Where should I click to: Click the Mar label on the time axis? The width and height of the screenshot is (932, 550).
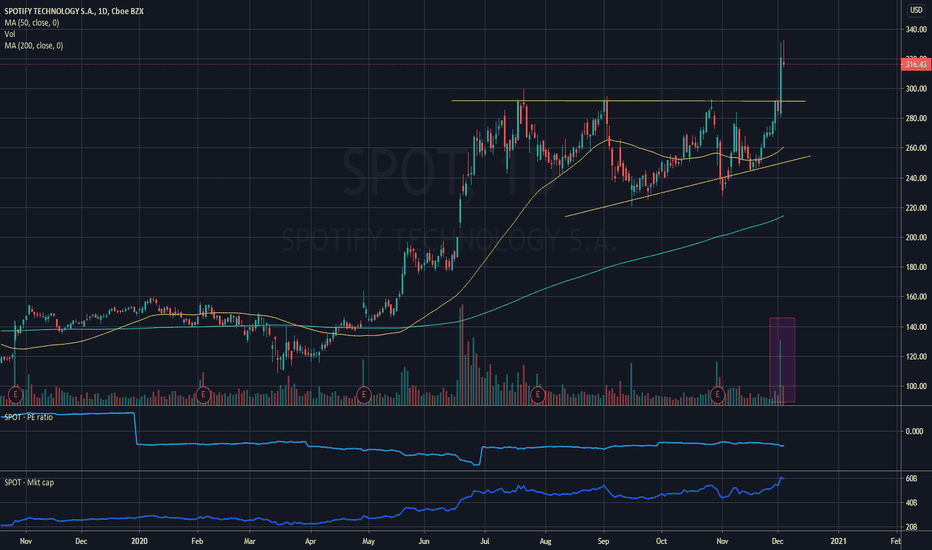(250, 541)
